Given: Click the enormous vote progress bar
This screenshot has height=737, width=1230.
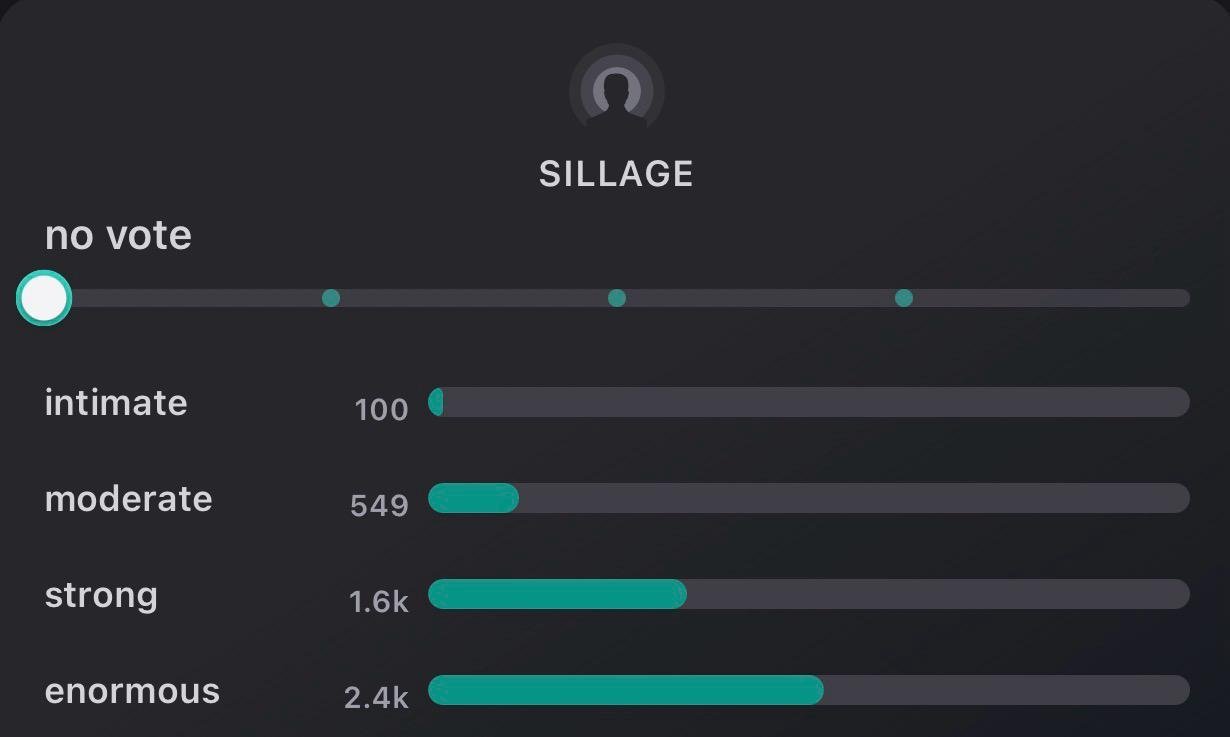Looking at the screenshot, I should coord(808,690).
